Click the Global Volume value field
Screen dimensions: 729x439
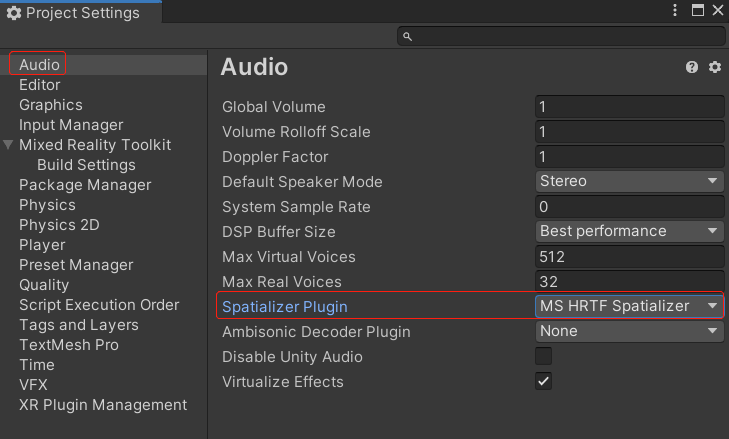(629, 107)
